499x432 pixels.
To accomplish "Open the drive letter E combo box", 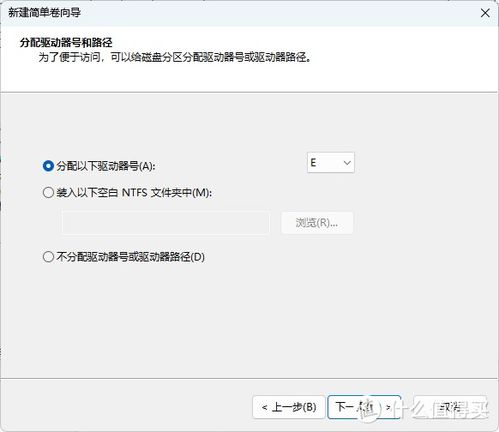I will point(331,163).
